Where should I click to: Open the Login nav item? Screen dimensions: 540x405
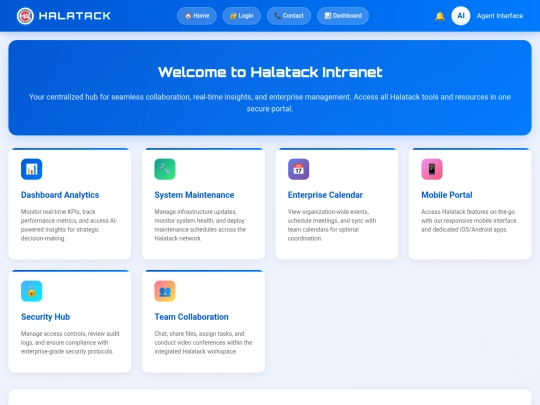tap(241, 16)
